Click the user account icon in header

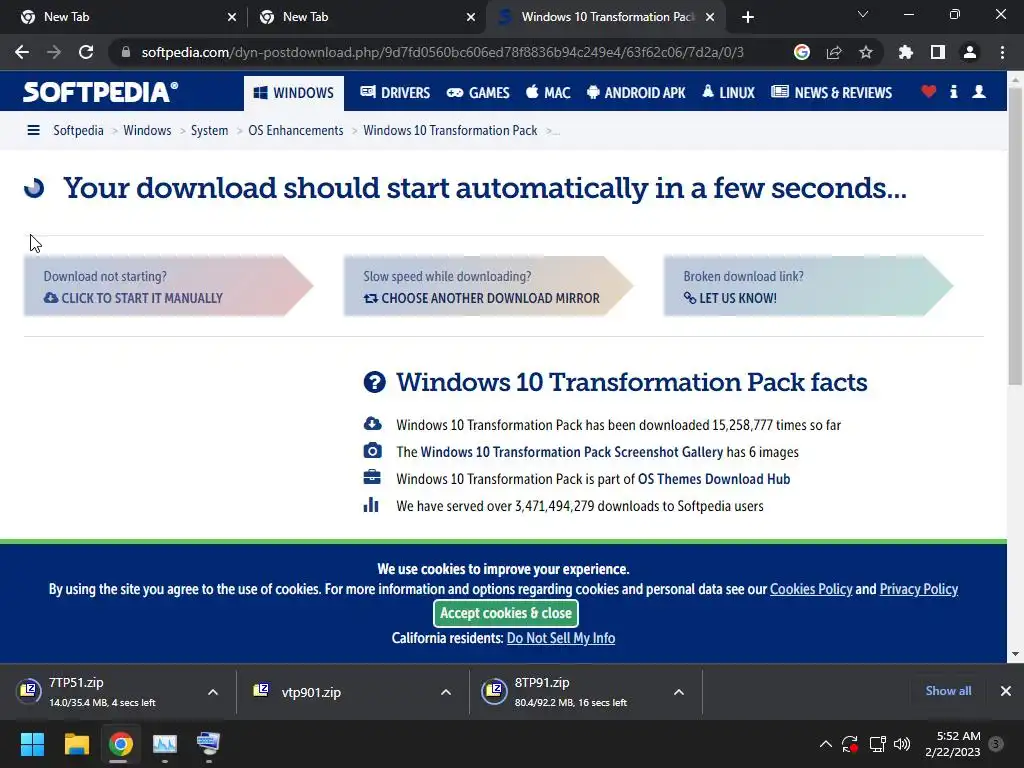(x=979, y=91)
